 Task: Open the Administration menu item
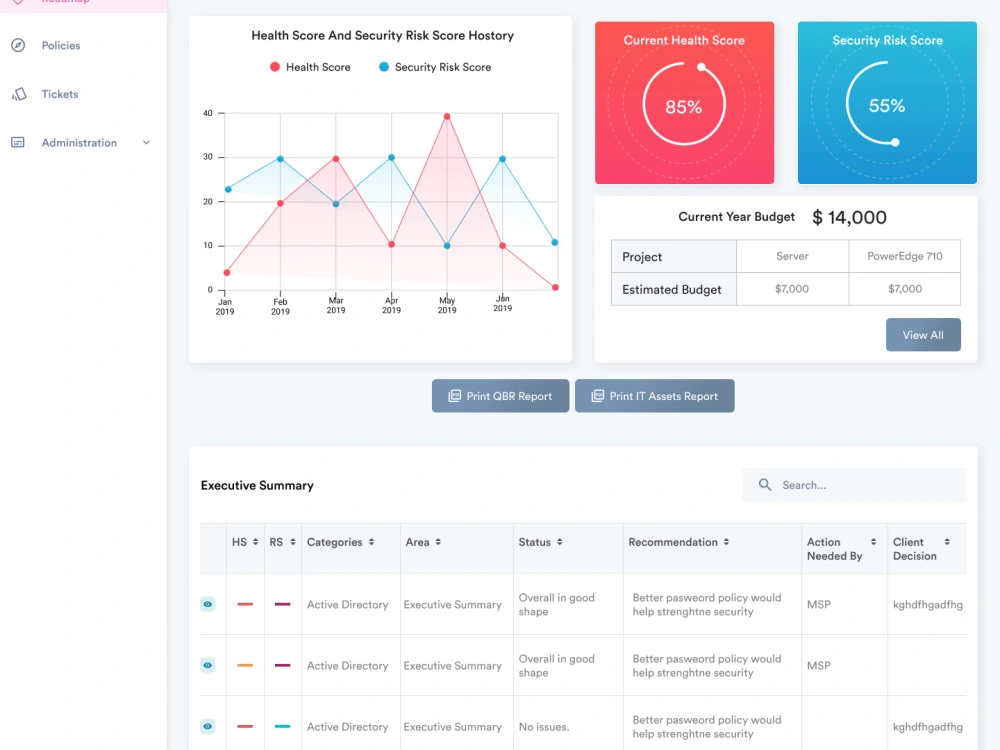[x=79, y=142]
